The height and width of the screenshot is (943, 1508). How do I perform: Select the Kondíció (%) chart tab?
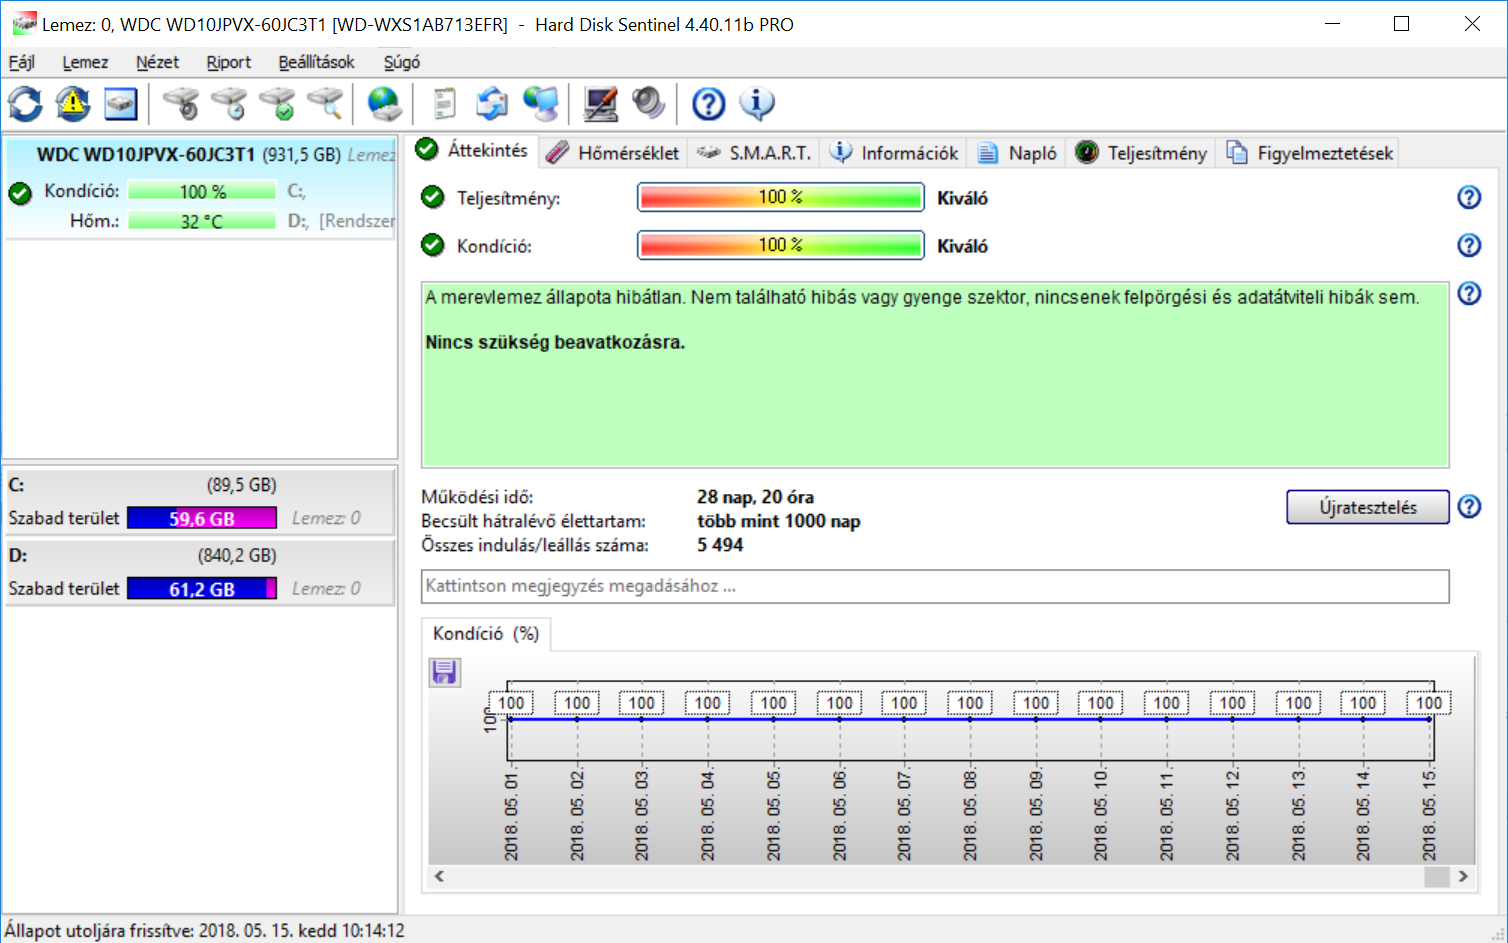(x=486, y=634)
